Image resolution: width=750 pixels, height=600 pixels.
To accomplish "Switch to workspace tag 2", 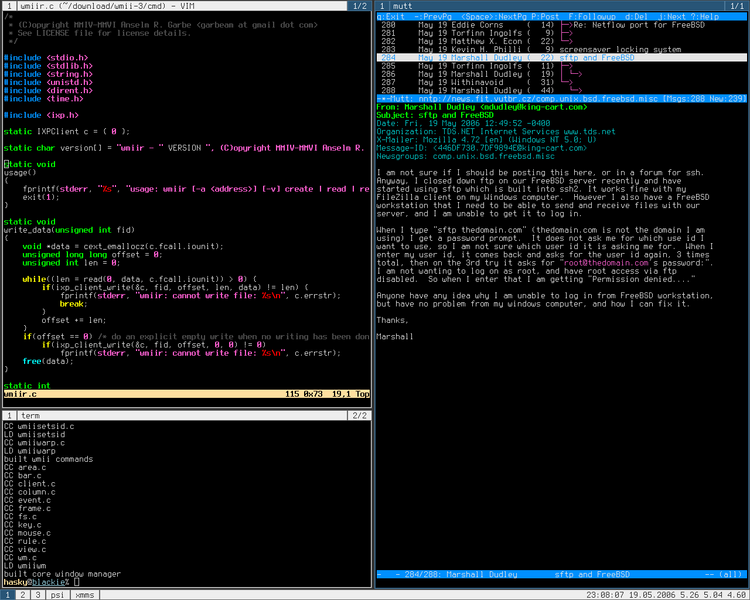I will click(22, 595).
